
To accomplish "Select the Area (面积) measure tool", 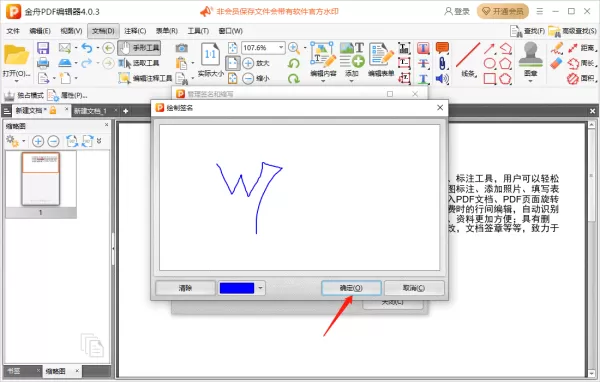I will pos(582,78).
